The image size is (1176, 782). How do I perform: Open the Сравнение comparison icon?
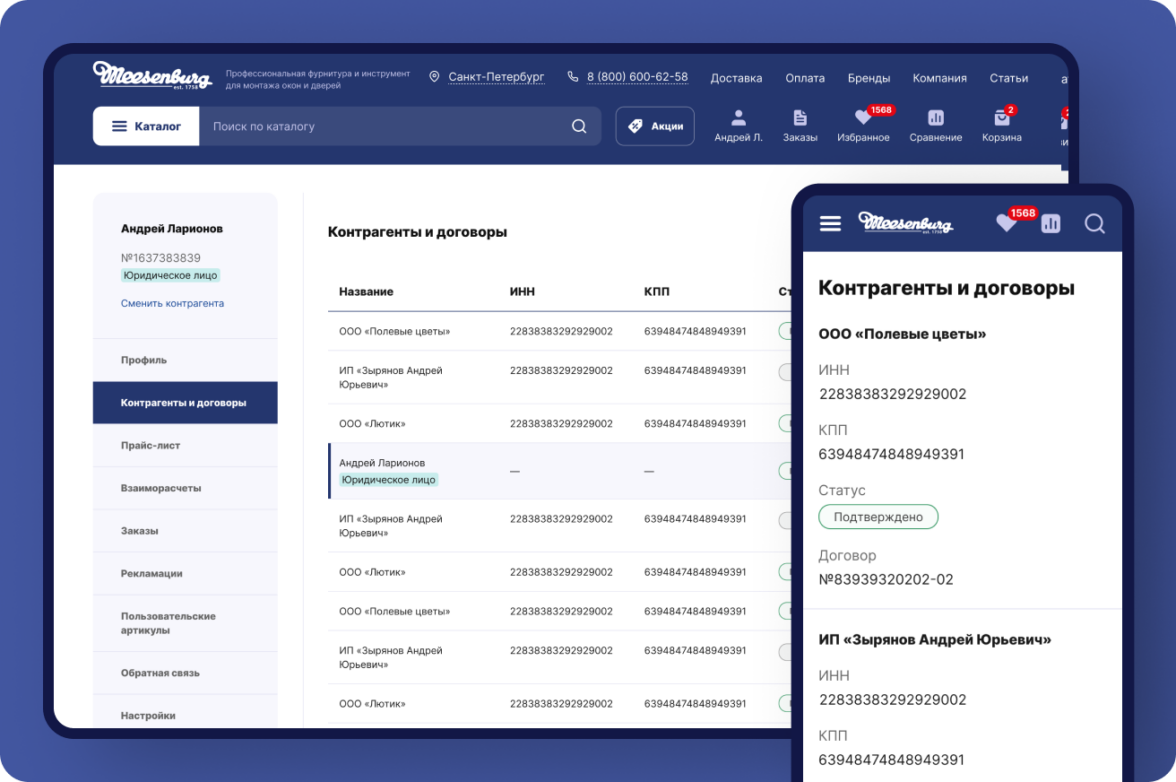click(x=935, y=118)
